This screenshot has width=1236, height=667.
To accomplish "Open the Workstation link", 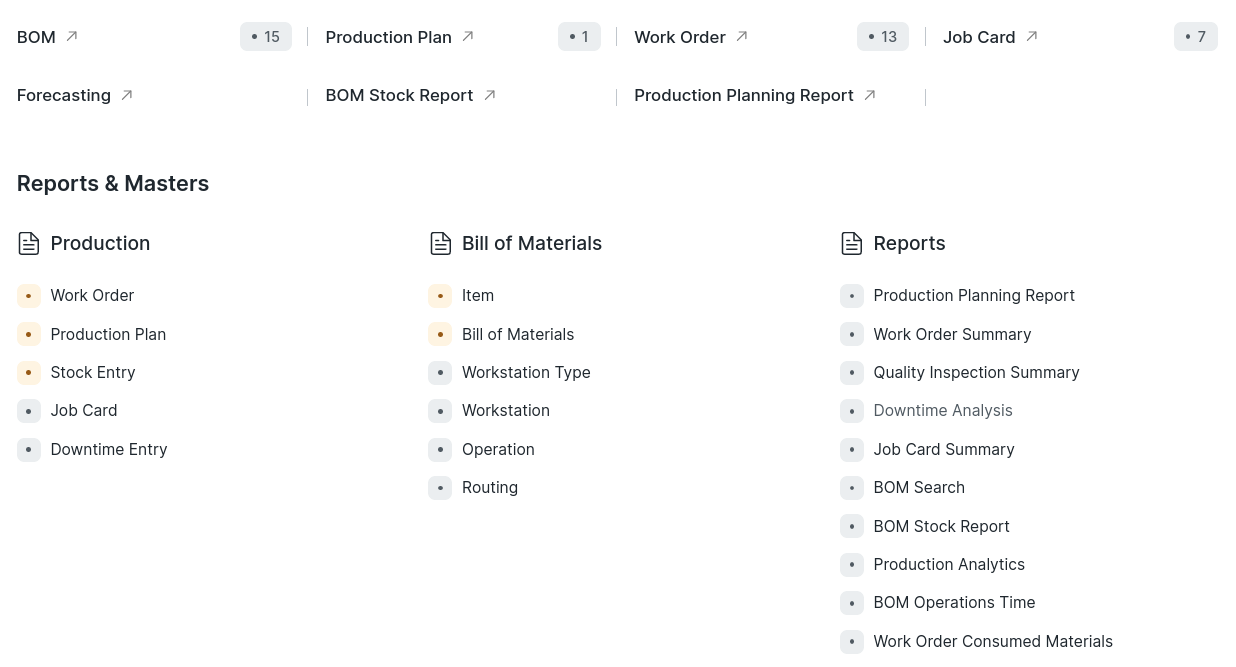I will click(506, 410).
